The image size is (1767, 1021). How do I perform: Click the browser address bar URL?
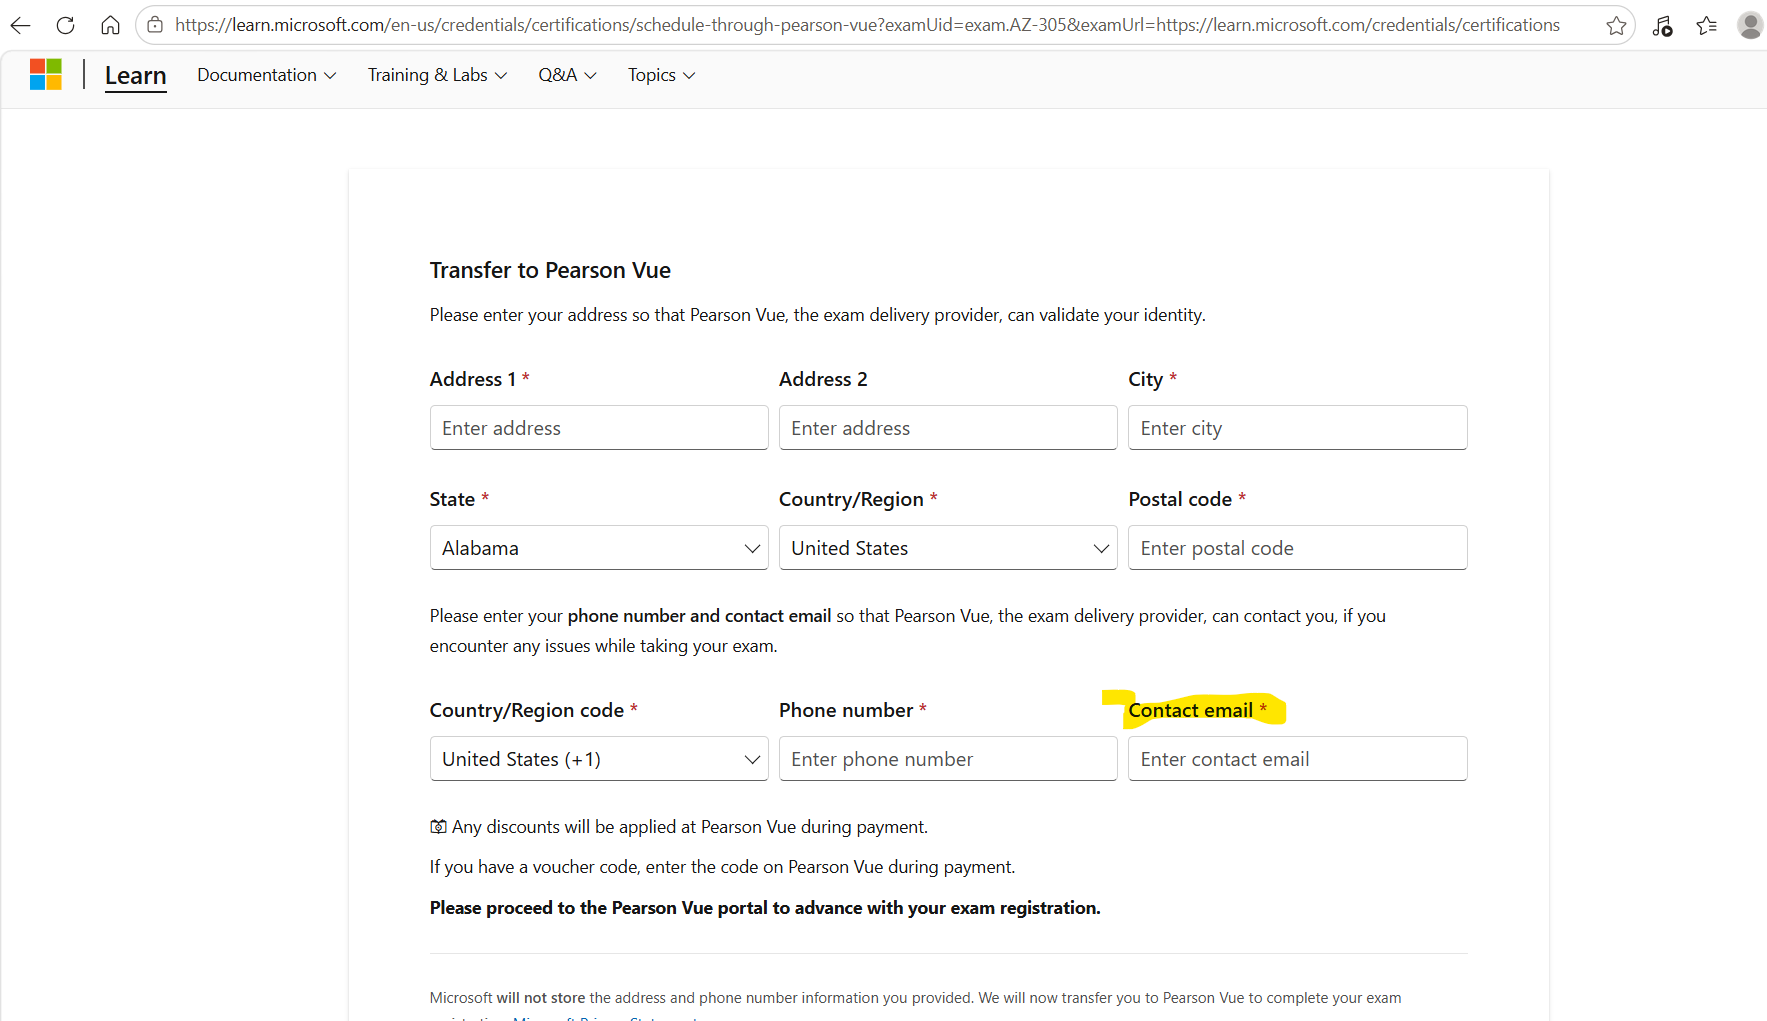coord(867,25)
